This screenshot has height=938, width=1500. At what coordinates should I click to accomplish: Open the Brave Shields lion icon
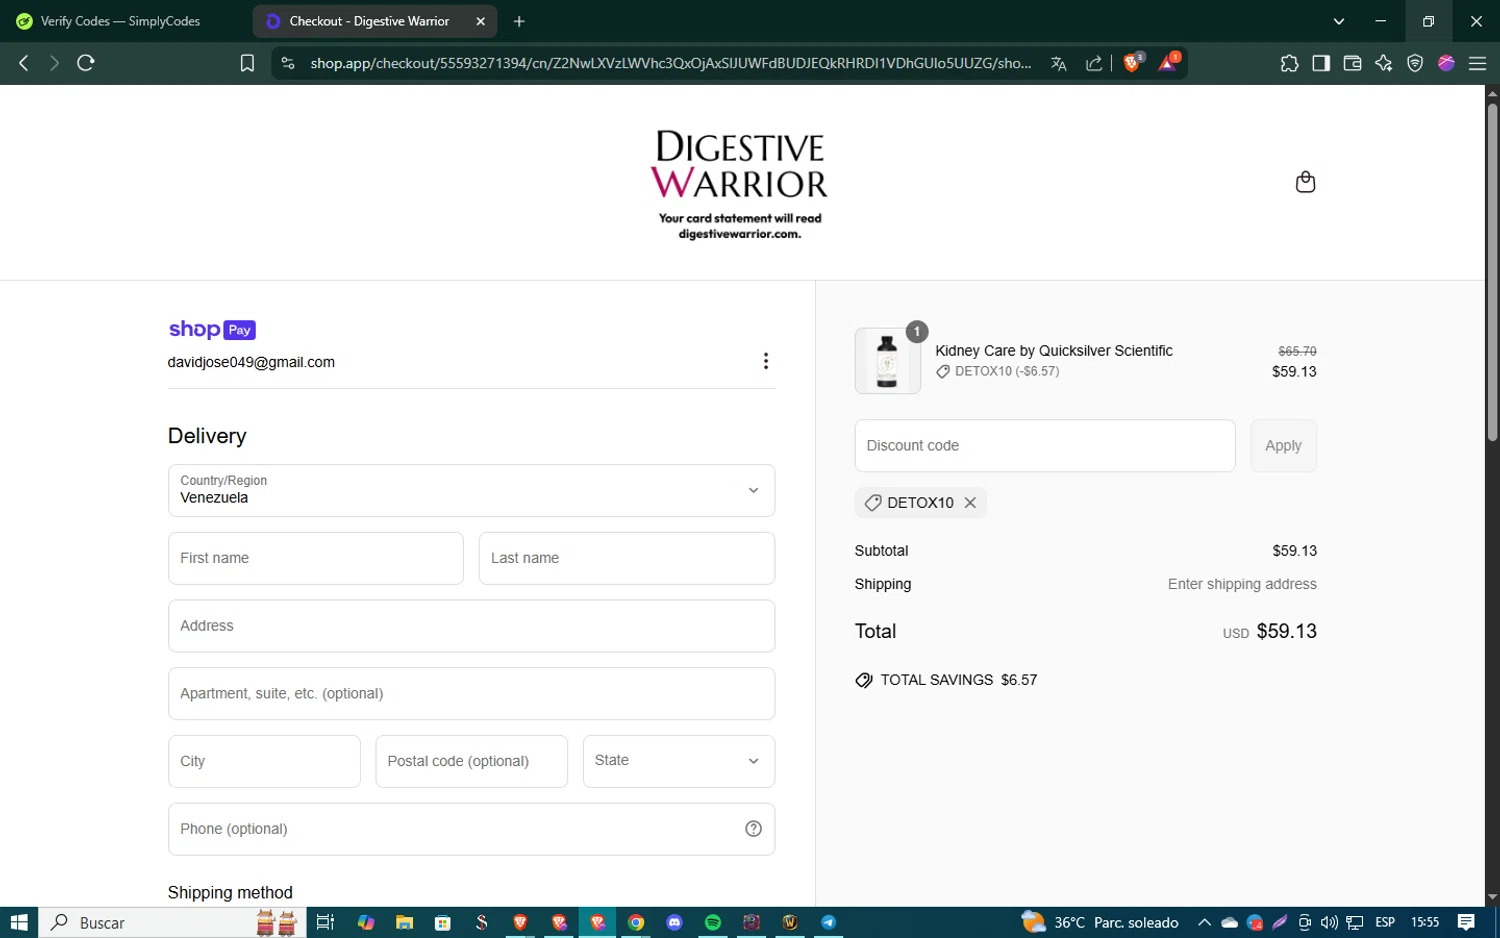click(x=1133, y=62)
